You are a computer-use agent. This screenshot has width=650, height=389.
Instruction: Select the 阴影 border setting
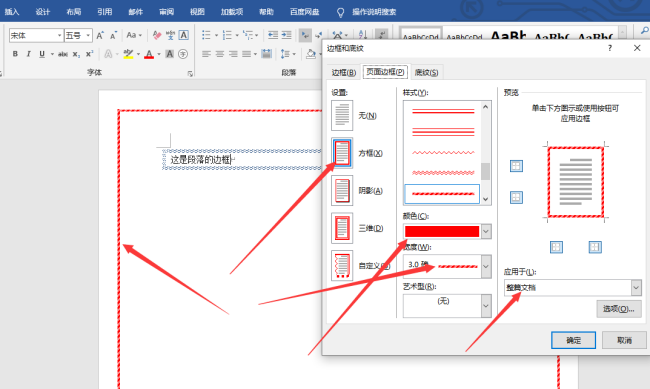coord(342,191)
